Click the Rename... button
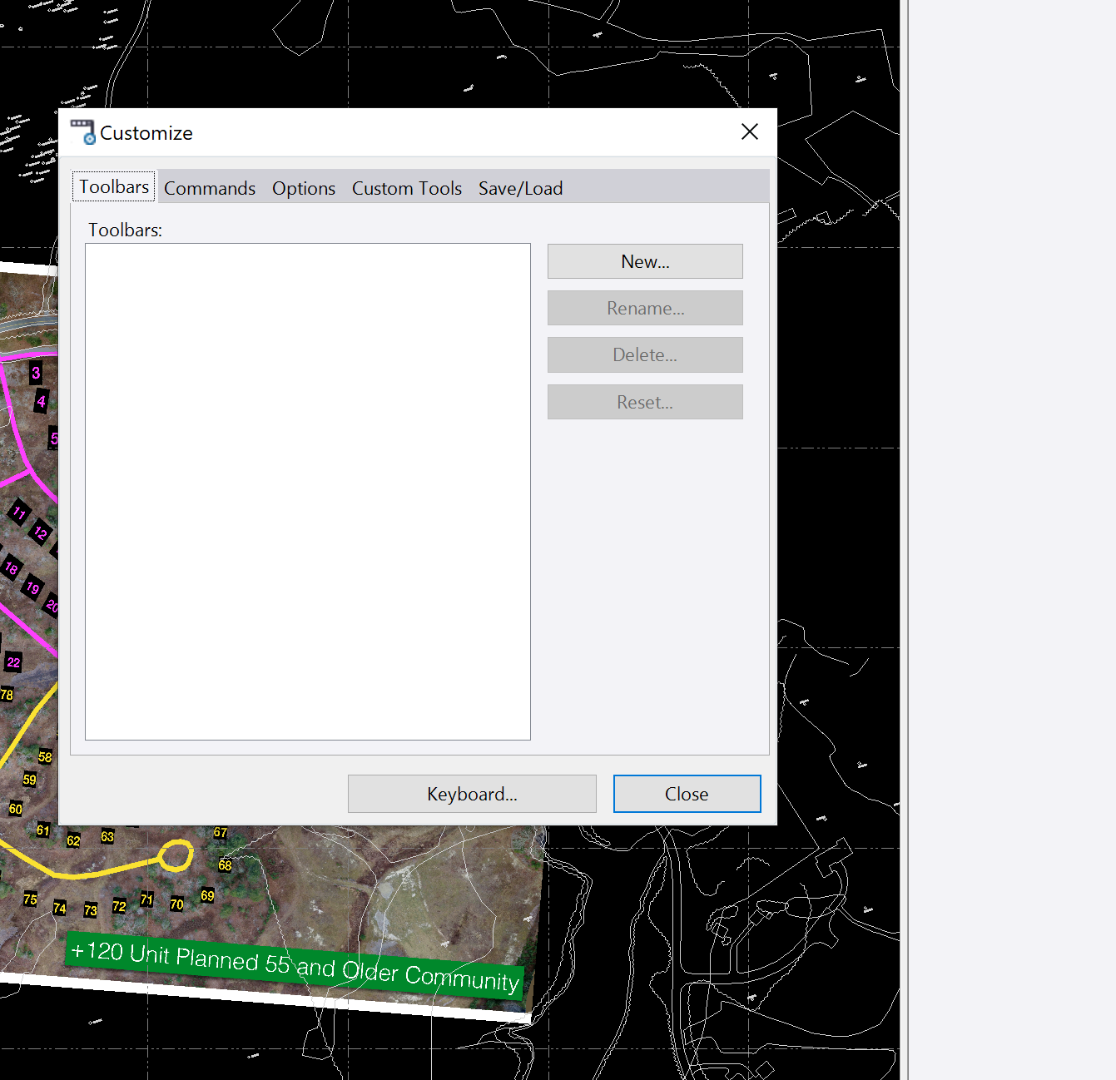The height and width of the screenshot is (1080, 1116). (645, 308)
